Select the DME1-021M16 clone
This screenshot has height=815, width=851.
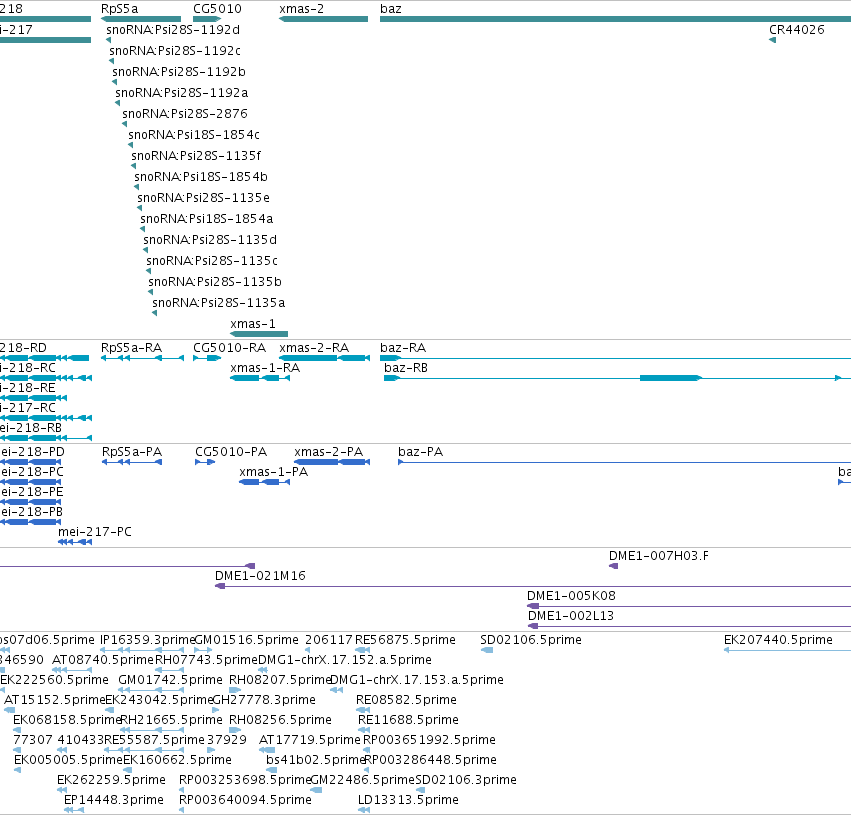tap(533, 586)
